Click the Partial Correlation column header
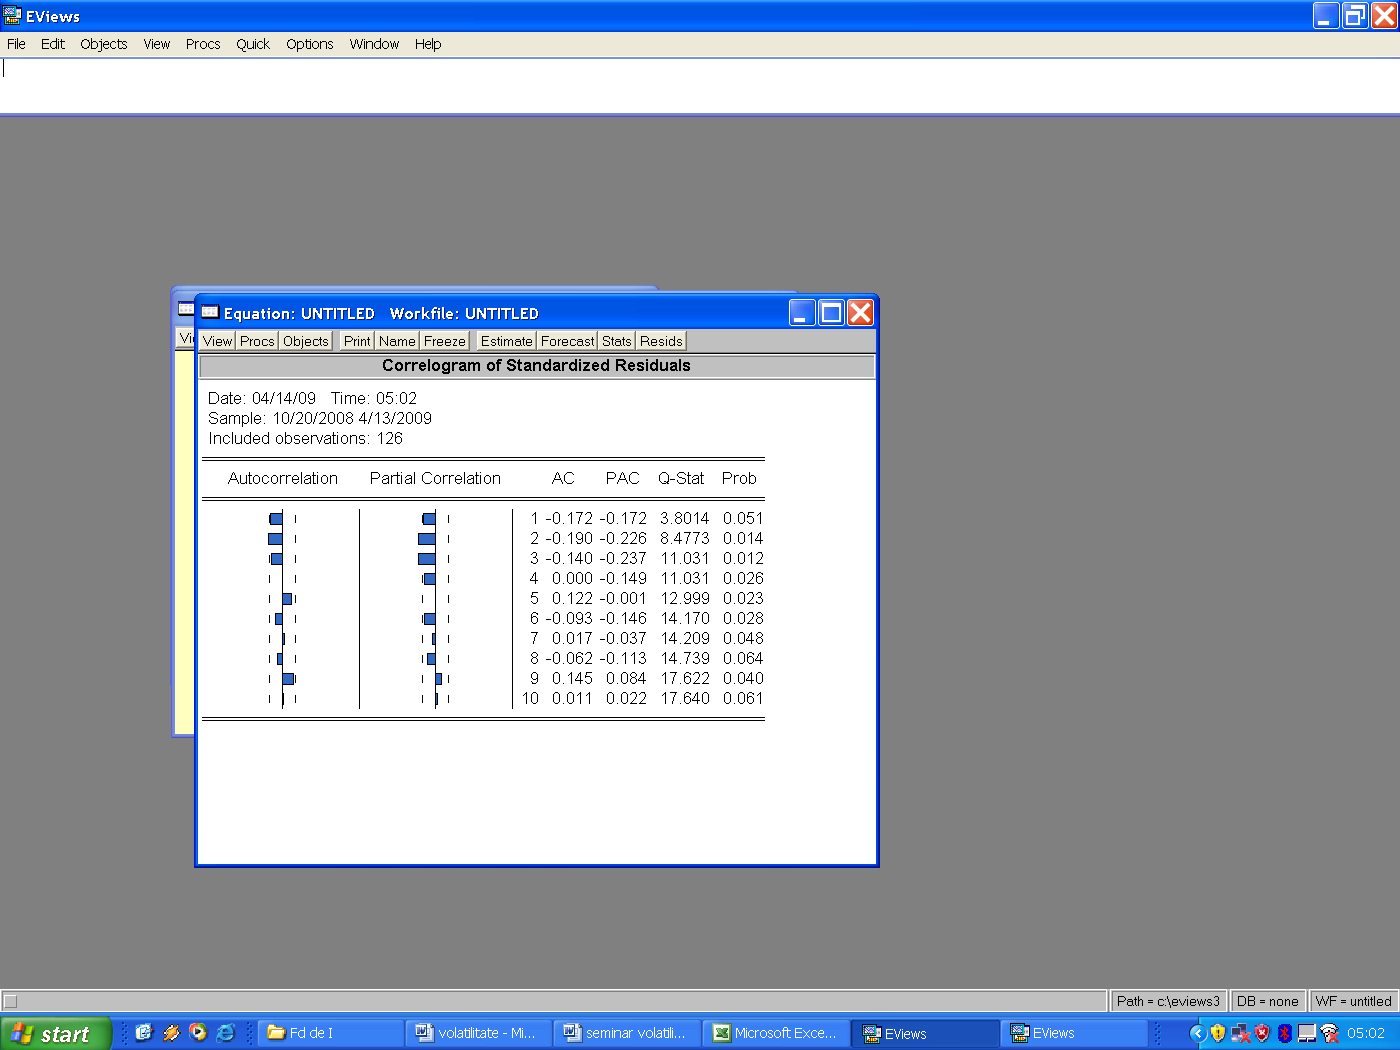Viewport: 1400px width, 1050px height. click(x=435, y=479)
